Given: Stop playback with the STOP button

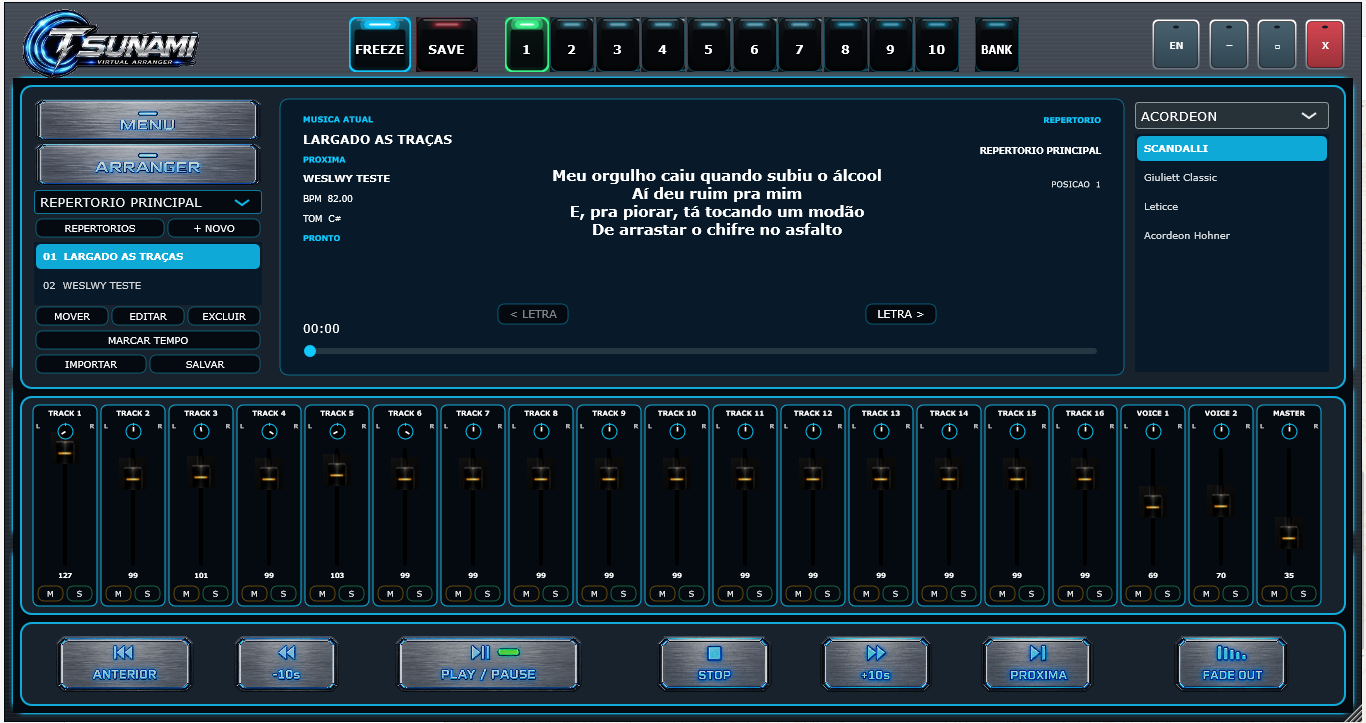Looking at the screenshot, I should click(714, 664).
